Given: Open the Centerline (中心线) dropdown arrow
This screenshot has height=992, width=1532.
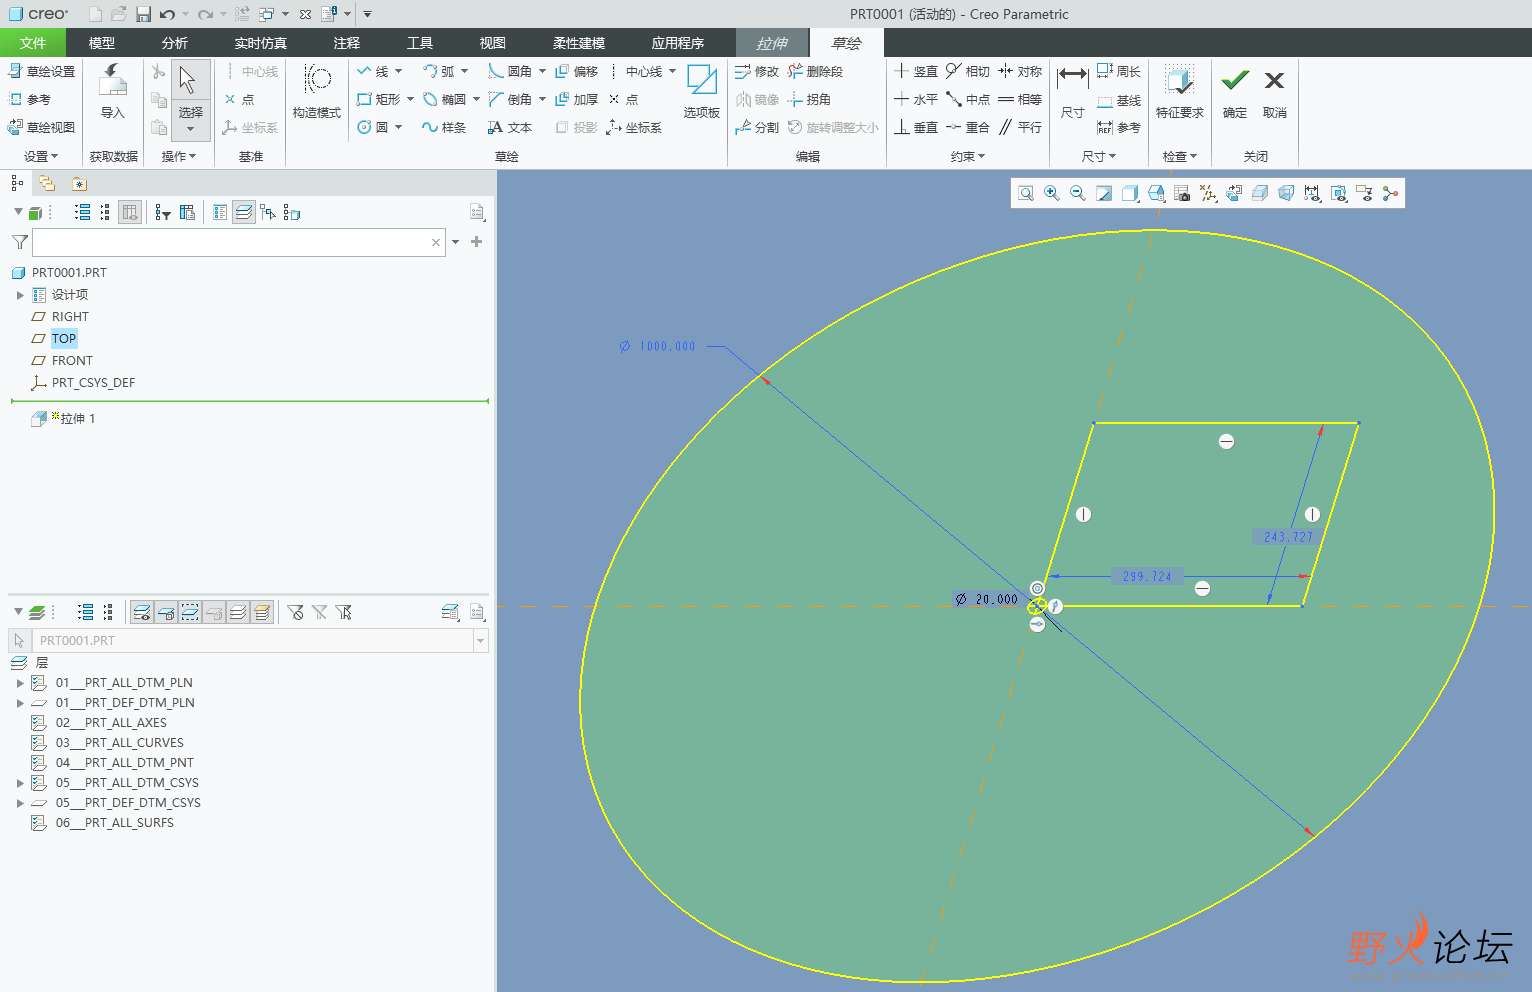Looking at the screenshot, I should click(672, 71).
